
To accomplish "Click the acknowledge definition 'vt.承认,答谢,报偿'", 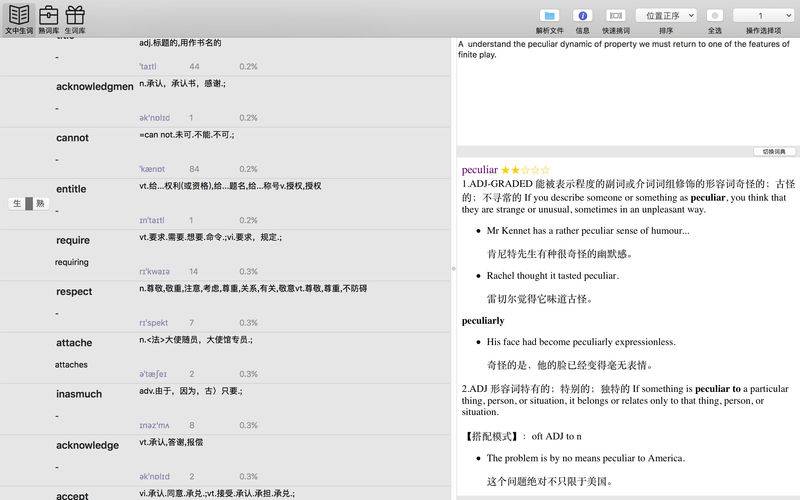I will [171, 442].
